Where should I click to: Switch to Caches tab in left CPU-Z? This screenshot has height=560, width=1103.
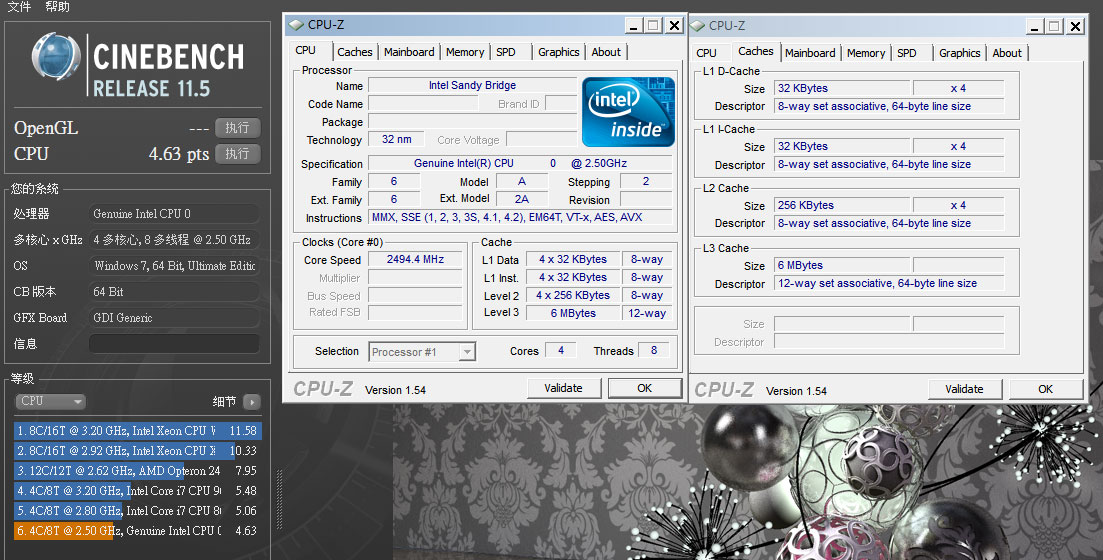pos(355,52)
